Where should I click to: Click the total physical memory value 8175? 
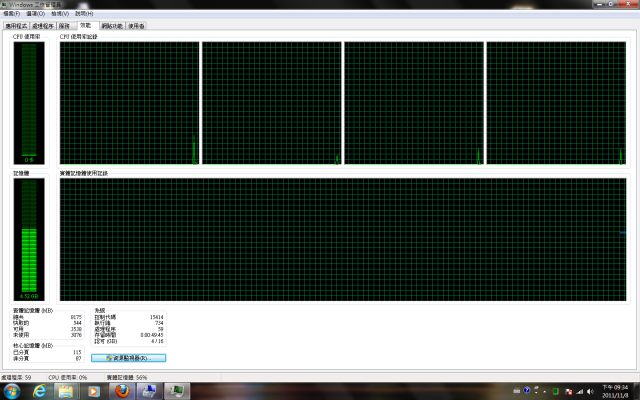76,317
